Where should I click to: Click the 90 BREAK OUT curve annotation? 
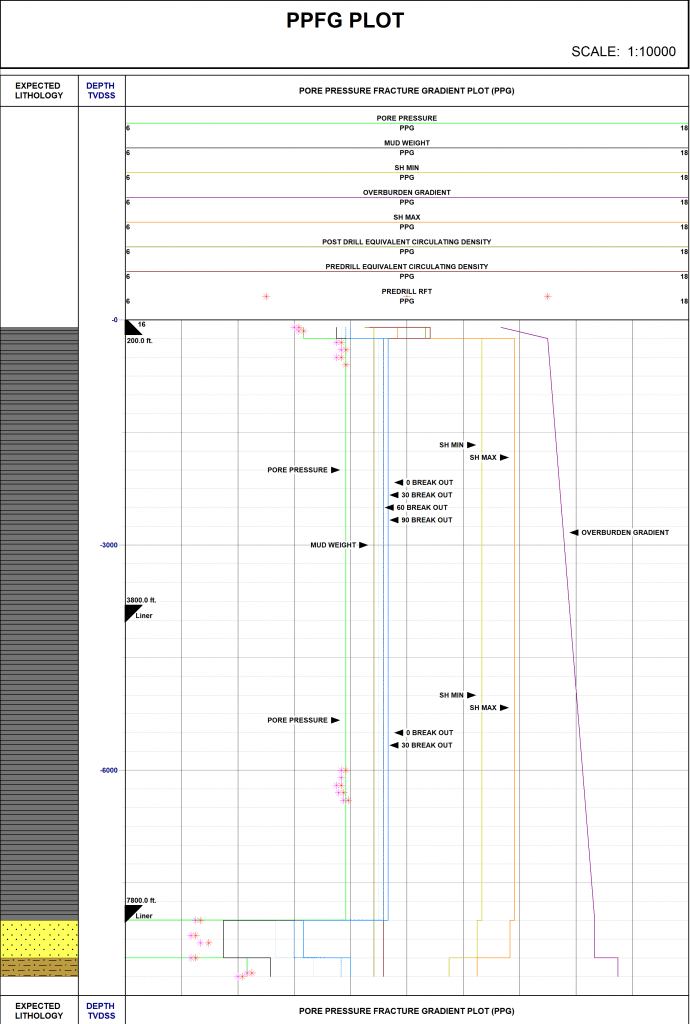426,520
